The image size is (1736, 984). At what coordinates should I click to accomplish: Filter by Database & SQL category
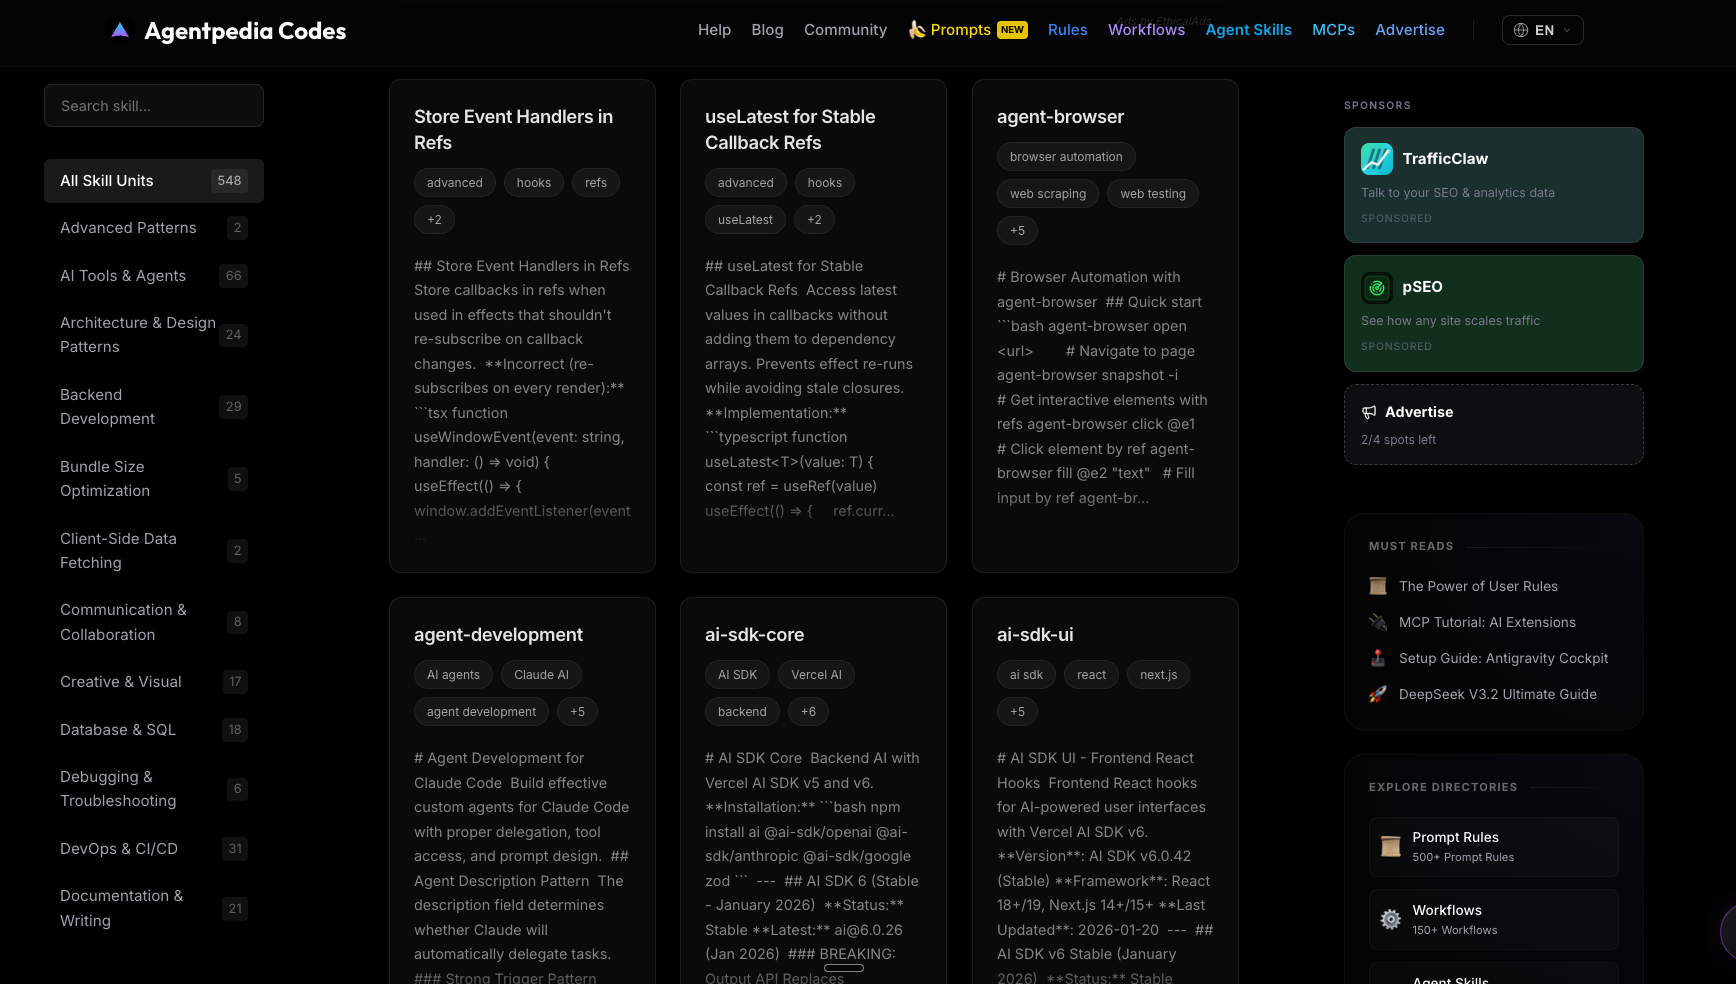point(154,730)
